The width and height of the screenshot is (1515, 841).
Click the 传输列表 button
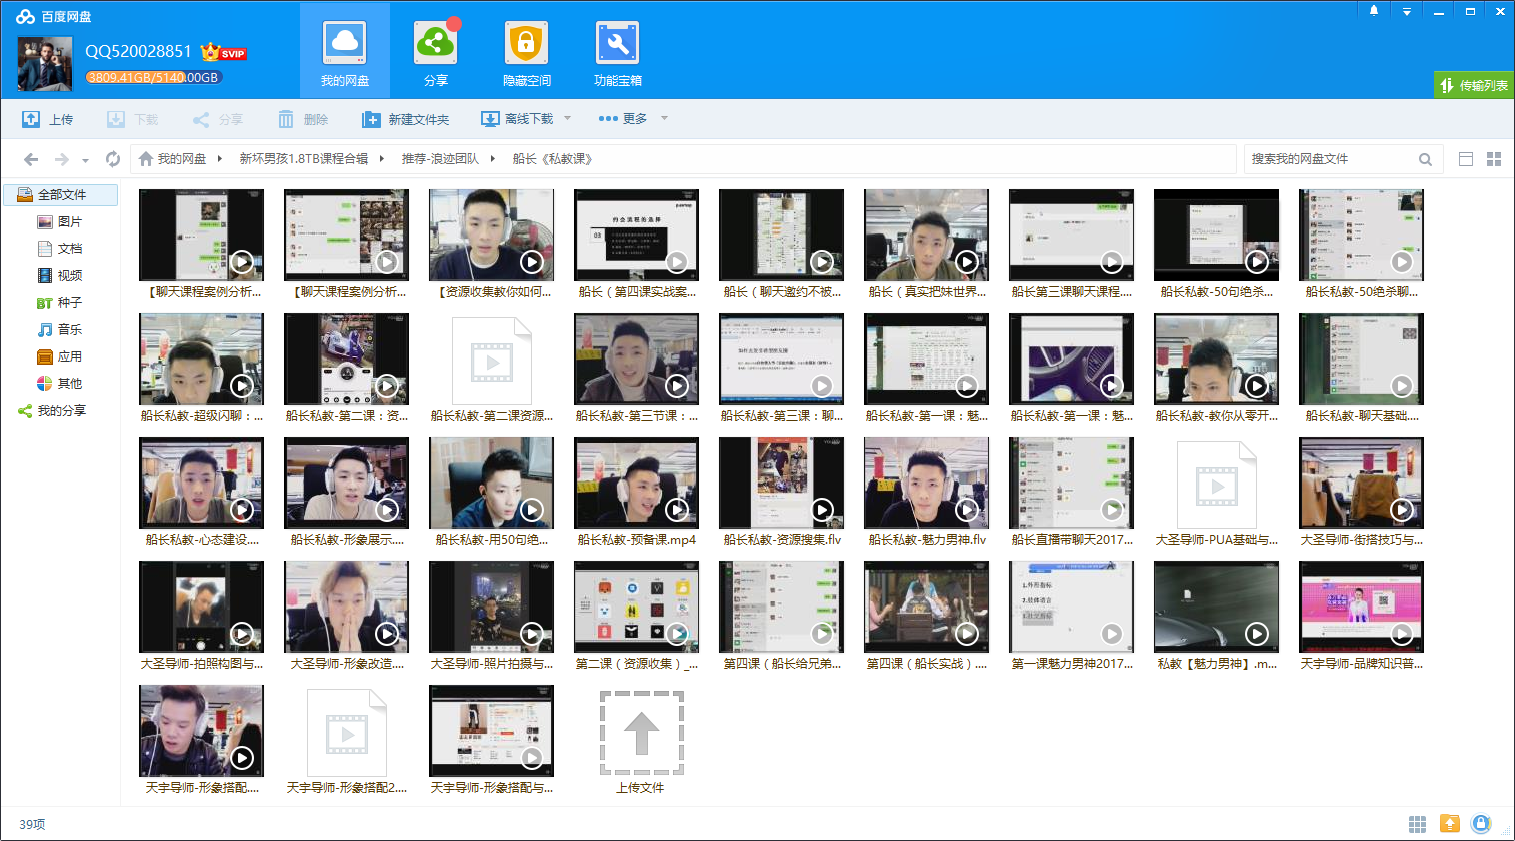pyautogui.click(x=1473, y=85)
